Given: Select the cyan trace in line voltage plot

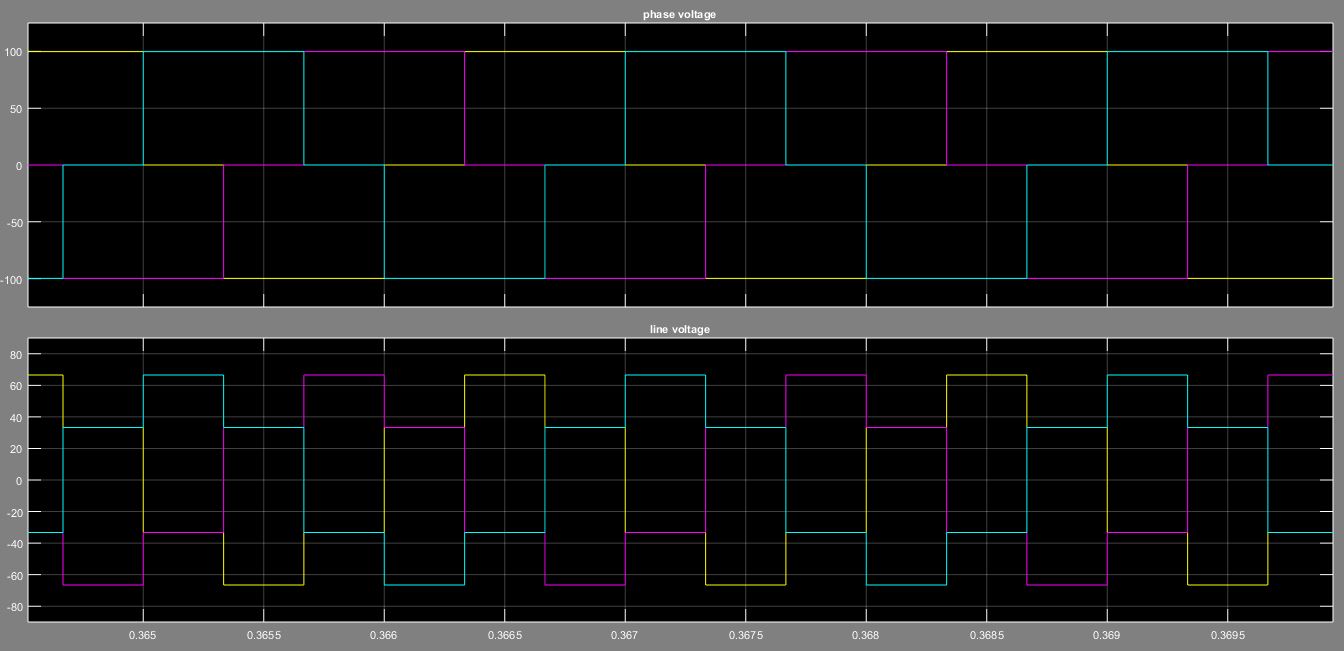Looking at the screenshot, I should (x=180, y=376).
